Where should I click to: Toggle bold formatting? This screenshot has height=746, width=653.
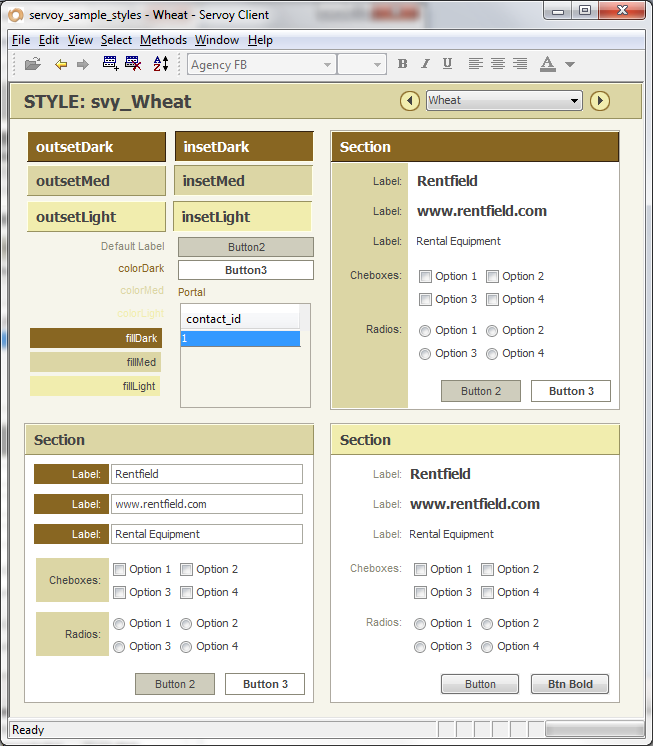point(402,64)
